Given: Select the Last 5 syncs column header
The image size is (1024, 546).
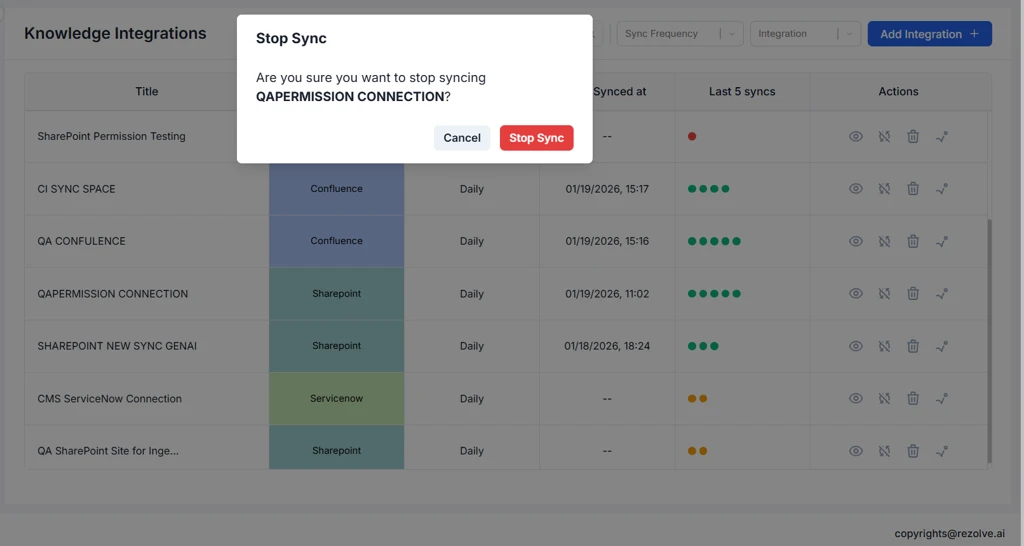Looking at the screenshot, I should coord(742,92).
